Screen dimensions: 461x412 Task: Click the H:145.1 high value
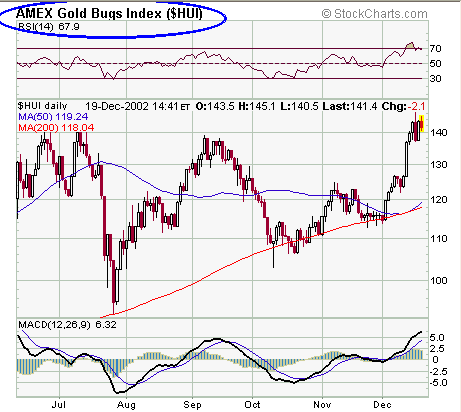pyautogui.click(x=257, y=106)
